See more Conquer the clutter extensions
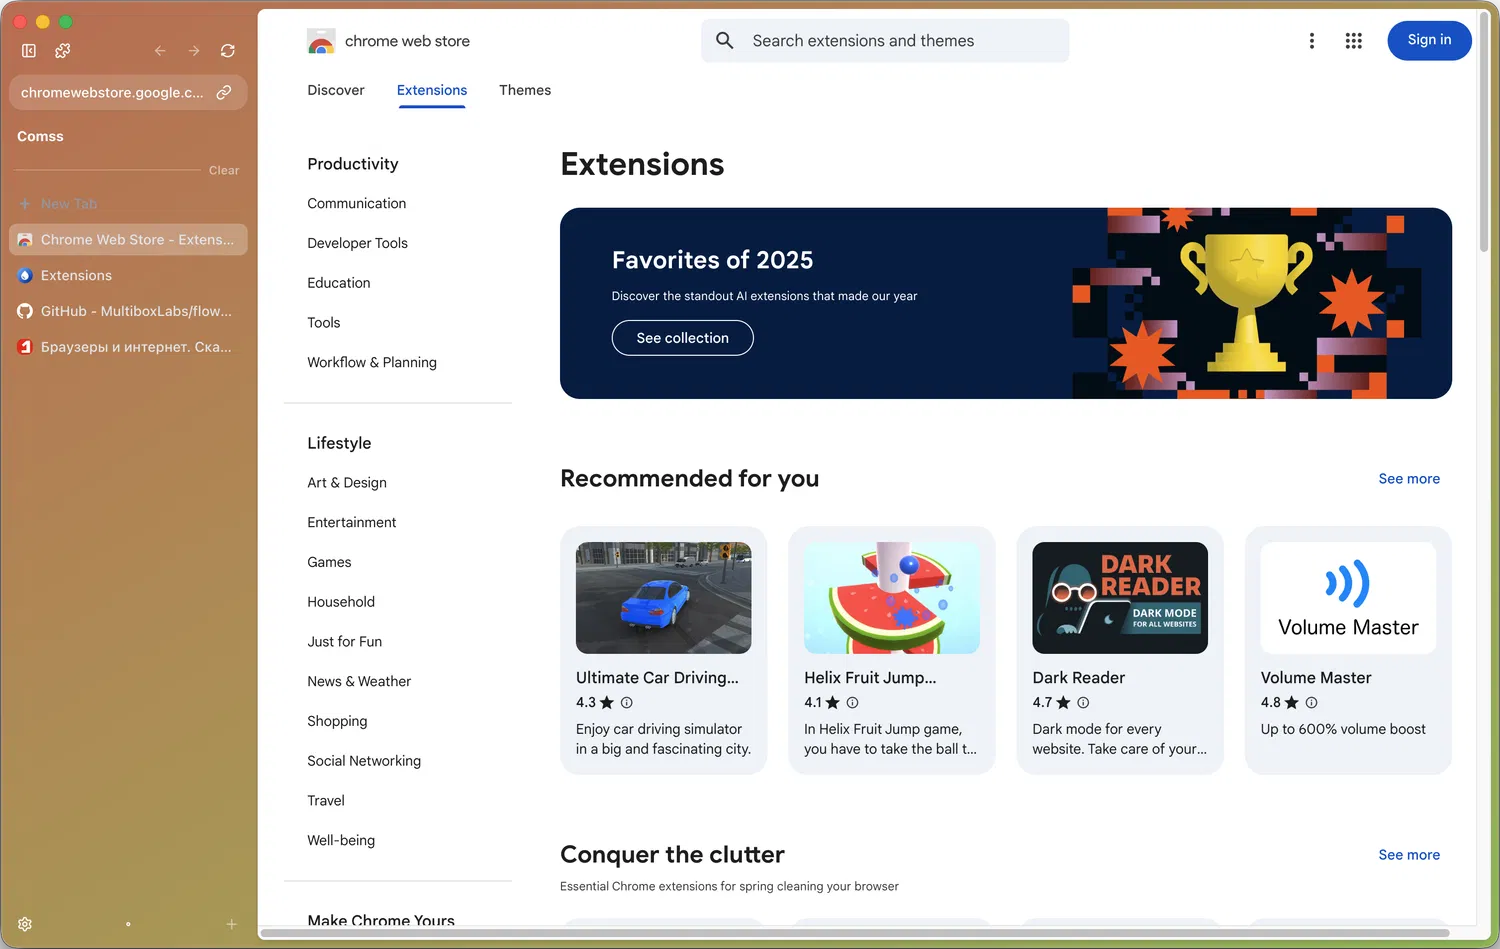The width and height of the screenshot is (1500, 949). click(x=1409, y=855)
